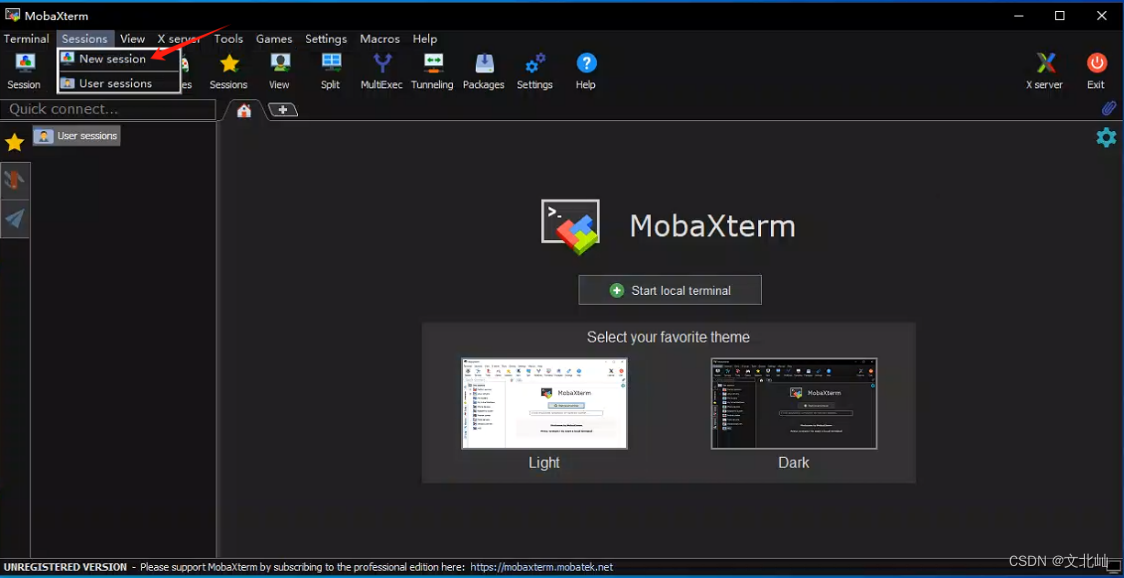Click the View toolbar icon
Image resolution: width=1124 pixels, height=578 pixels.
click(x=280, y=72)
